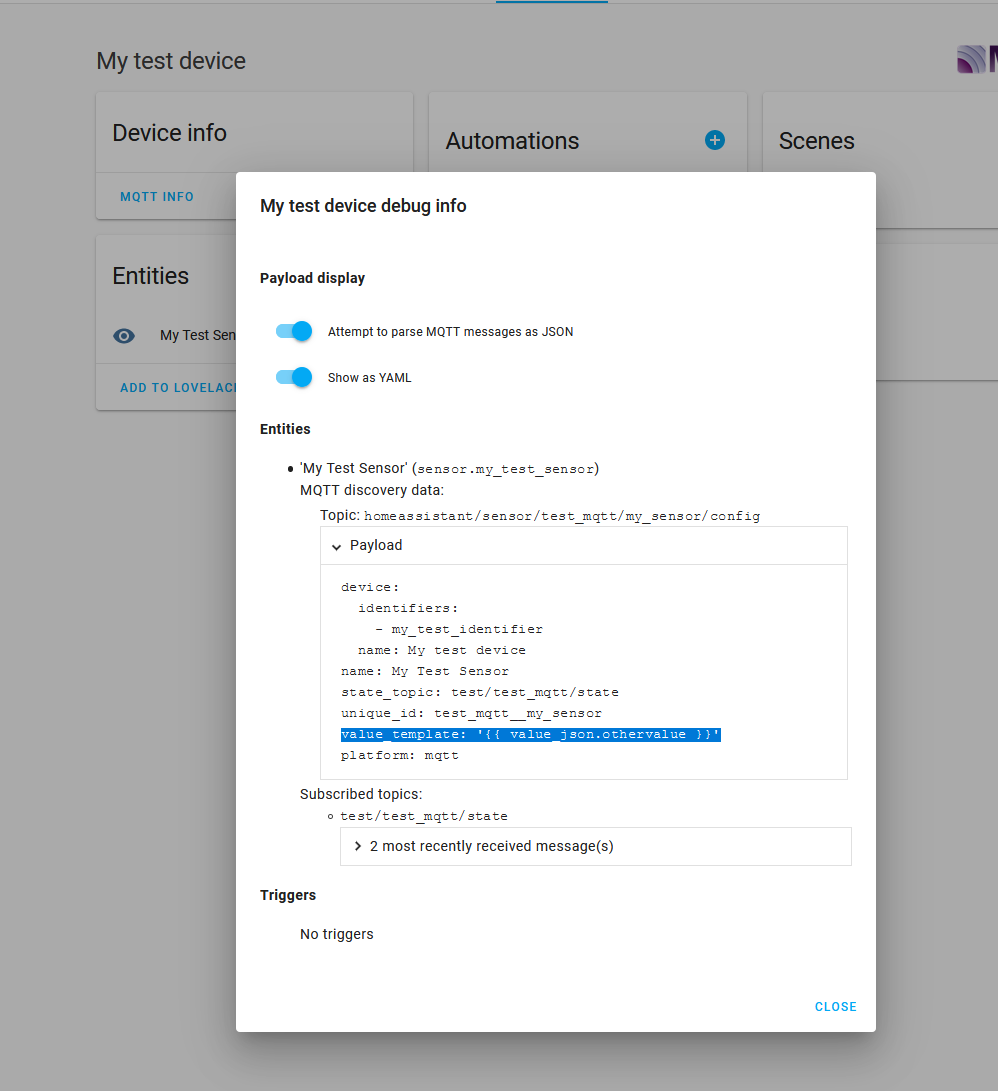Click the MQTT logo icon
The height and width of the screenshot is (1091, 998).
977,59
